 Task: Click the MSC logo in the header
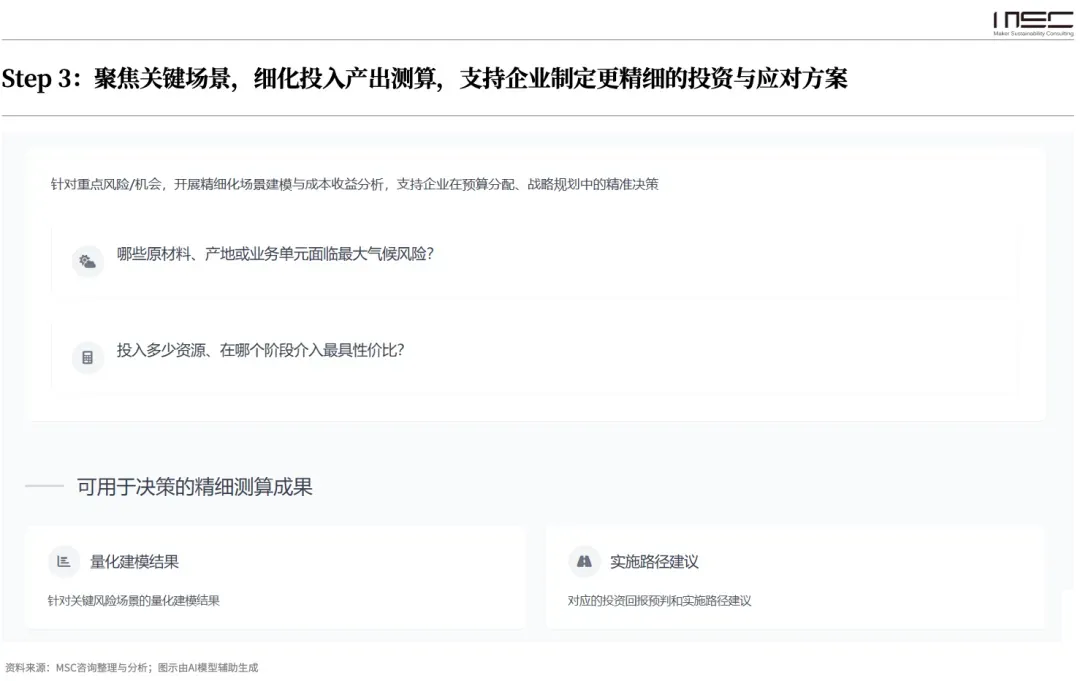point(1032,19)
